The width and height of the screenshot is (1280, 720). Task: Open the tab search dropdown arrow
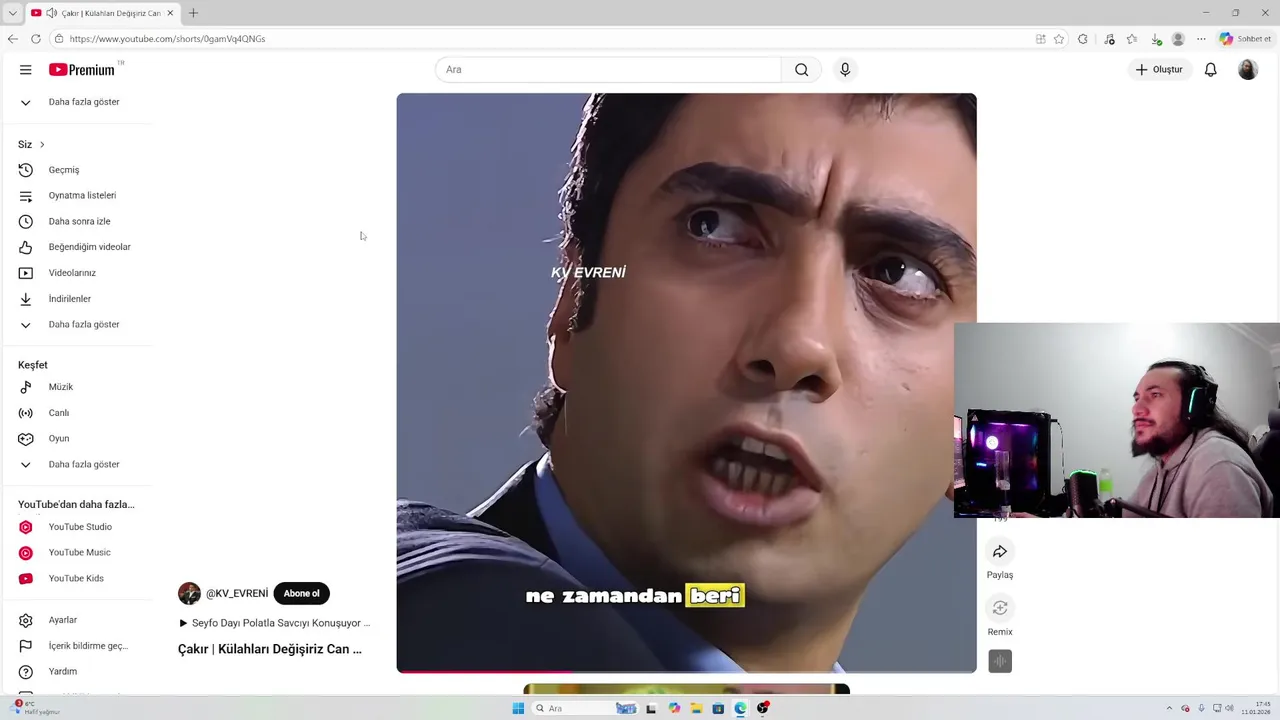tap(12, 13)
